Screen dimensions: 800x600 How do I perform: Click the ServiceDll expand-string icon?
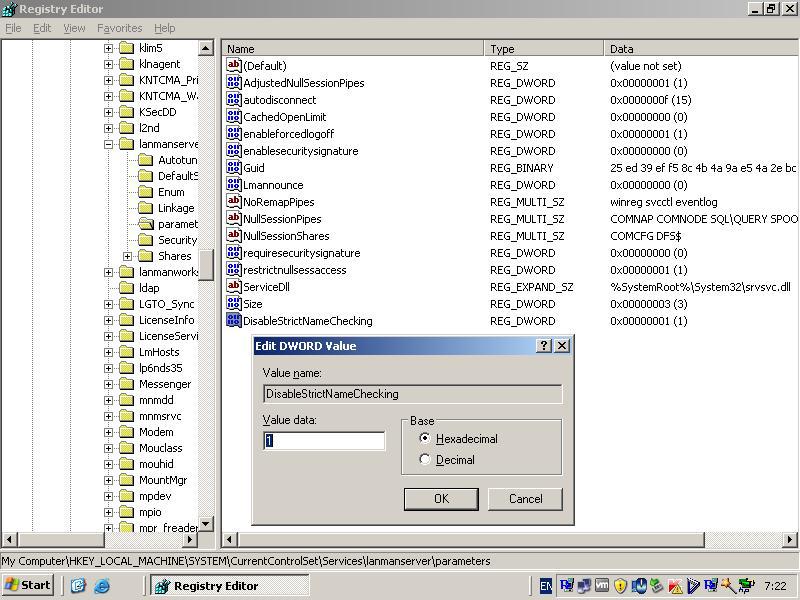[x=234, y=286]
